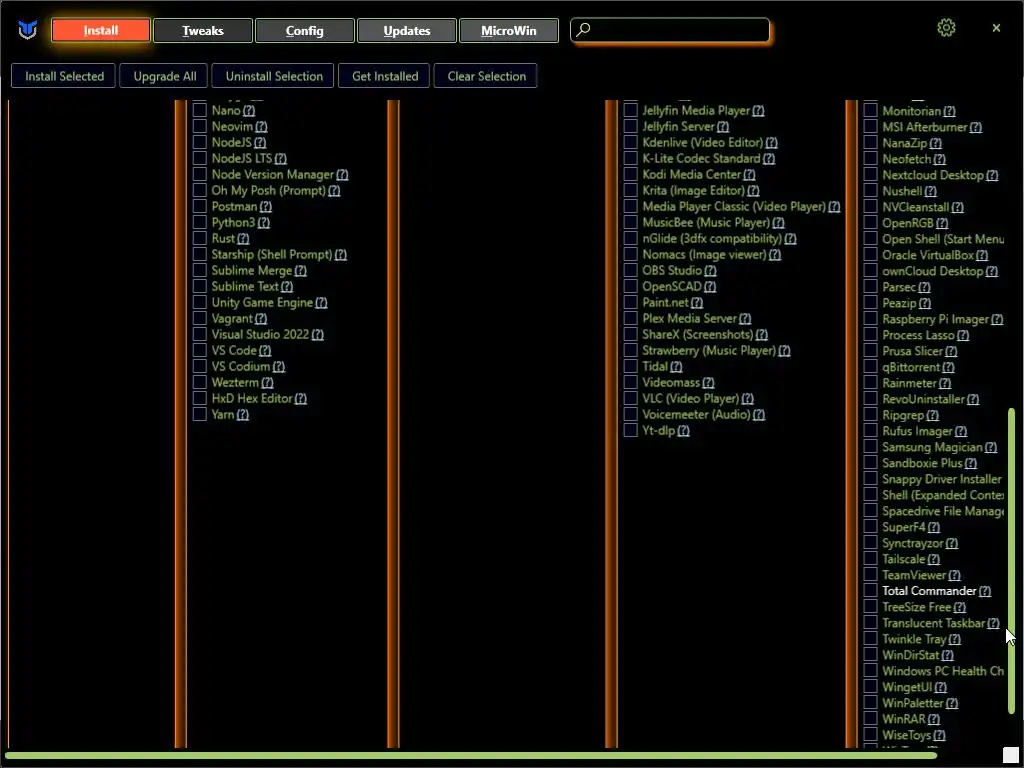1024x768 pixels.
Task: Open the help link next to Kodi Media Center
Action: click(749, 175)
